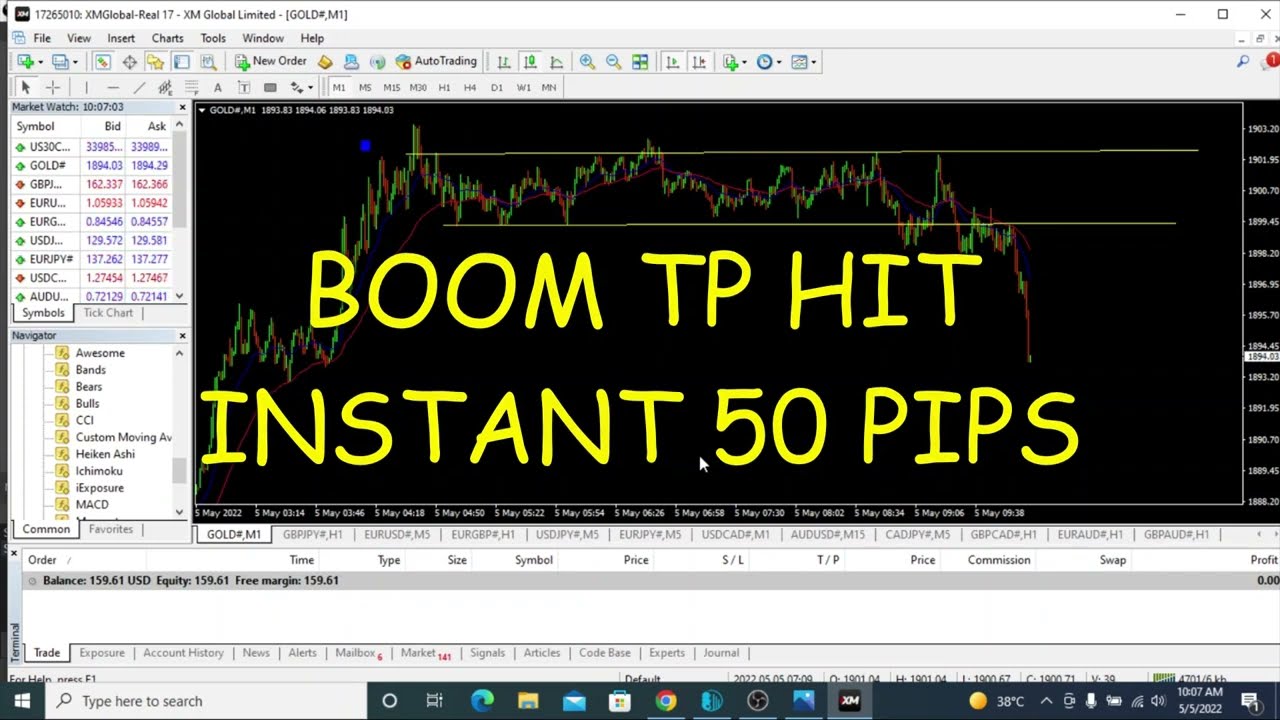1280x720 pixels.
Task: Toggle the AutoTrading button
Action: coord(436,62)
